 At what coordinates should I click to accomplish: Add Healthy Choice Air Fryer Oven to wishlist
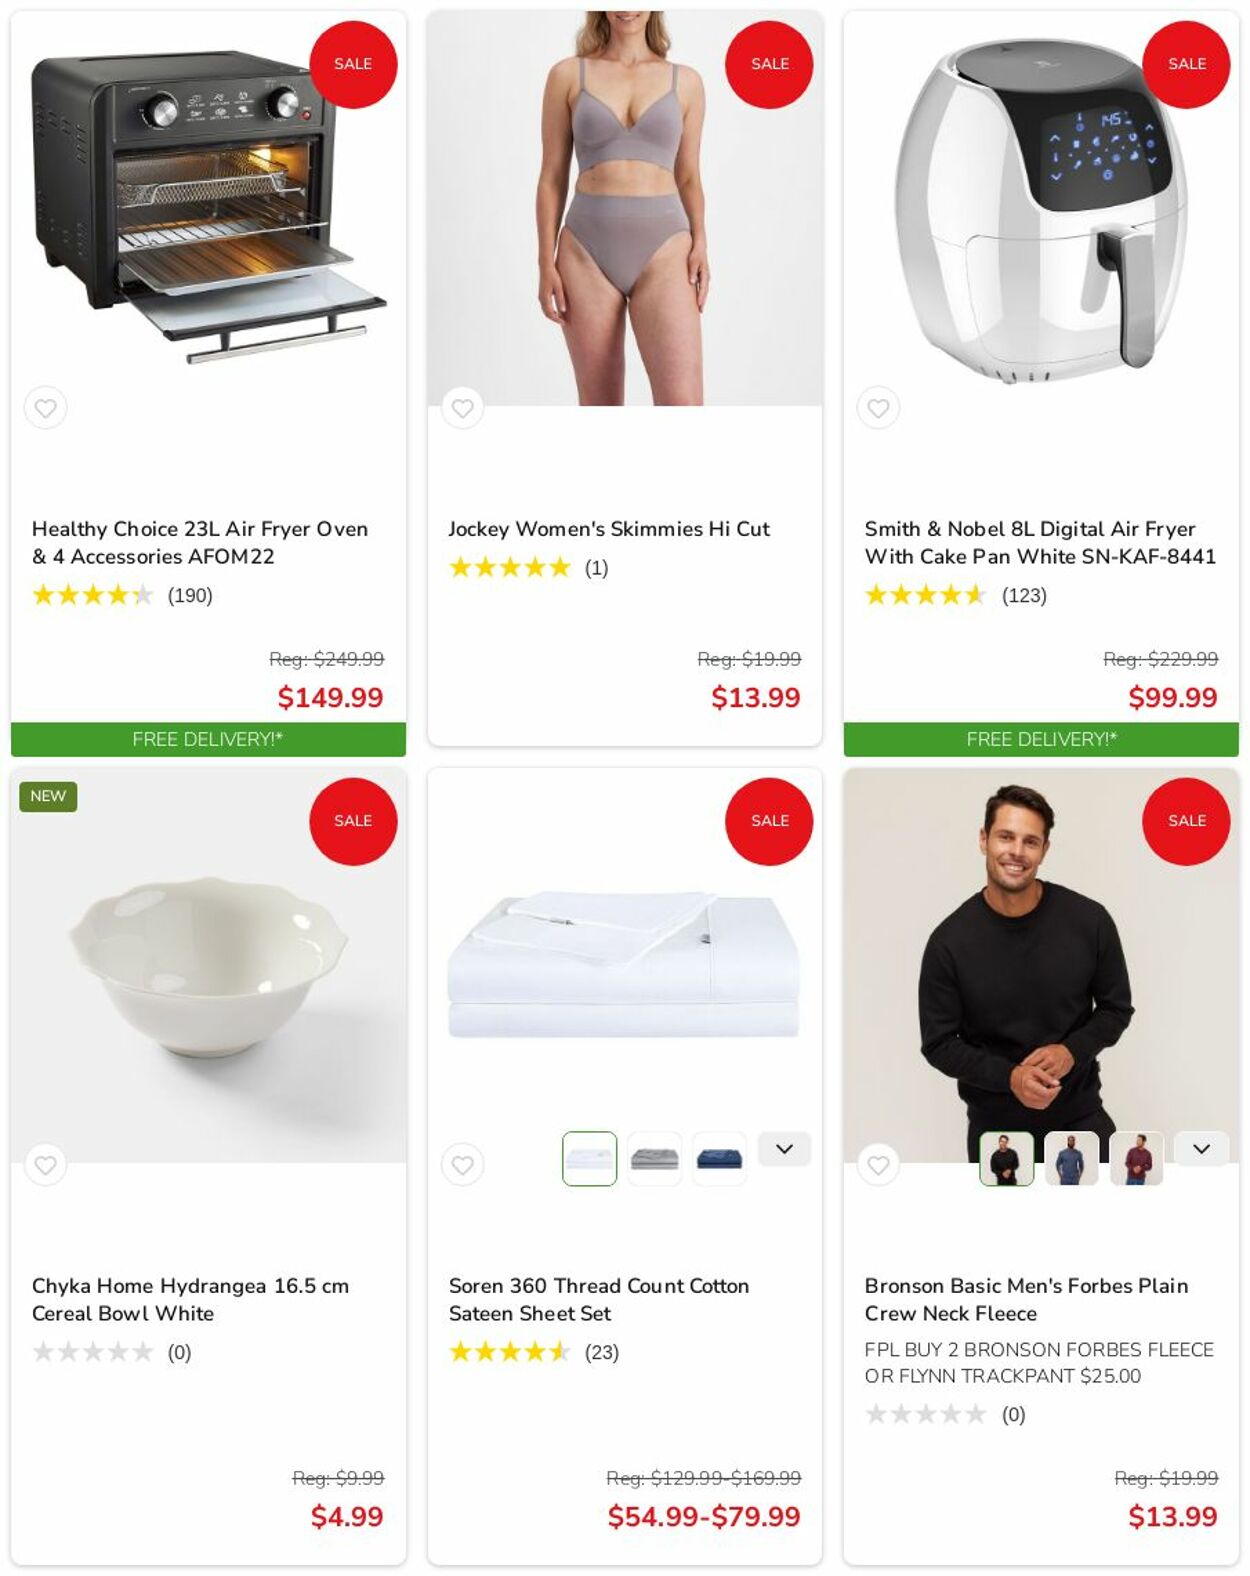coord(45,408)
